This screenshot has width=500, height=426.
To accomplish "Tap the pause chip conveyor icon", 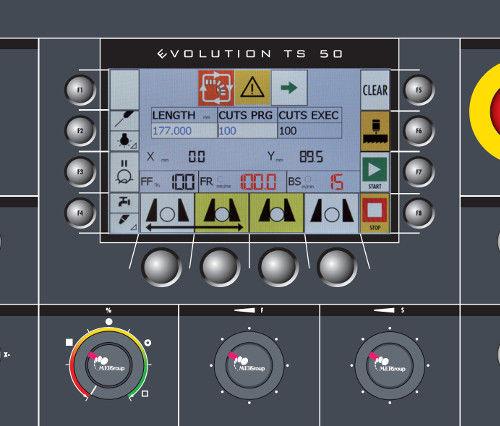I will click(x=125, y=172).
